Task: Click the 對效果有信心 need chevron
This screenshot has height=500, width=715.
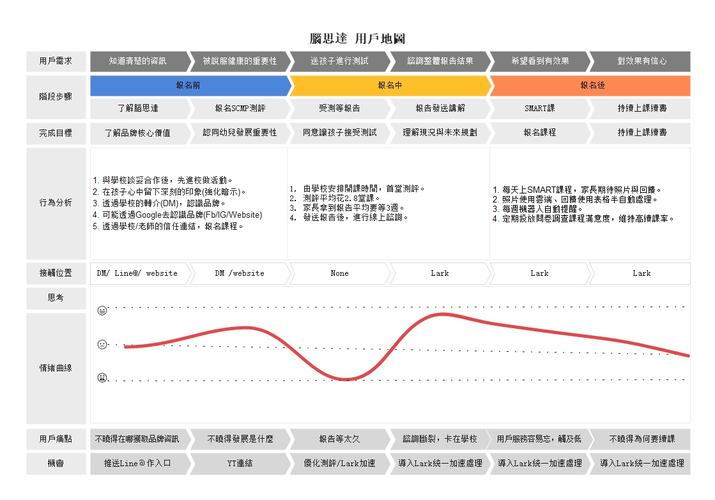Action: tap(641, 61)
